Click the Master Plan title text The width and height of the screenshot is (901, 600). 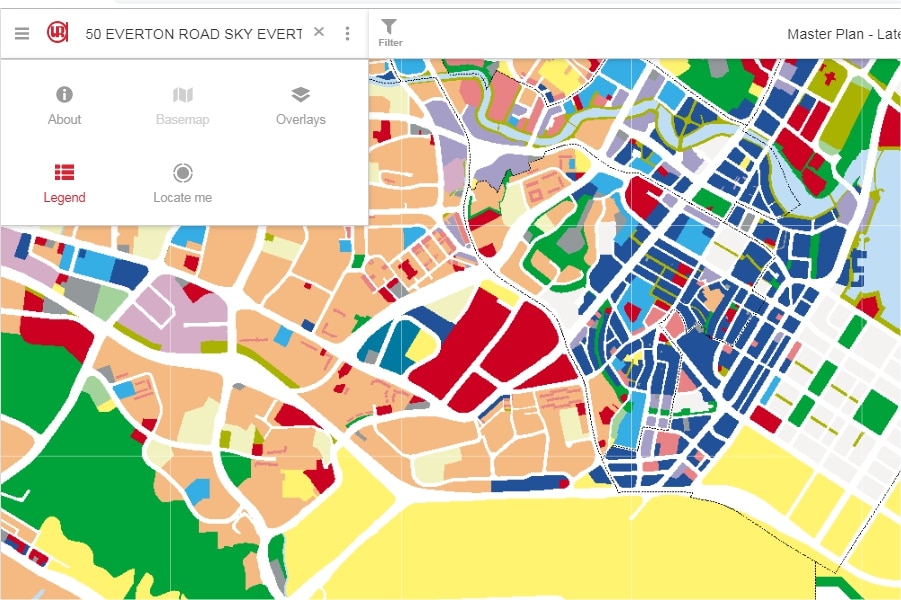(x=844, y=34)
